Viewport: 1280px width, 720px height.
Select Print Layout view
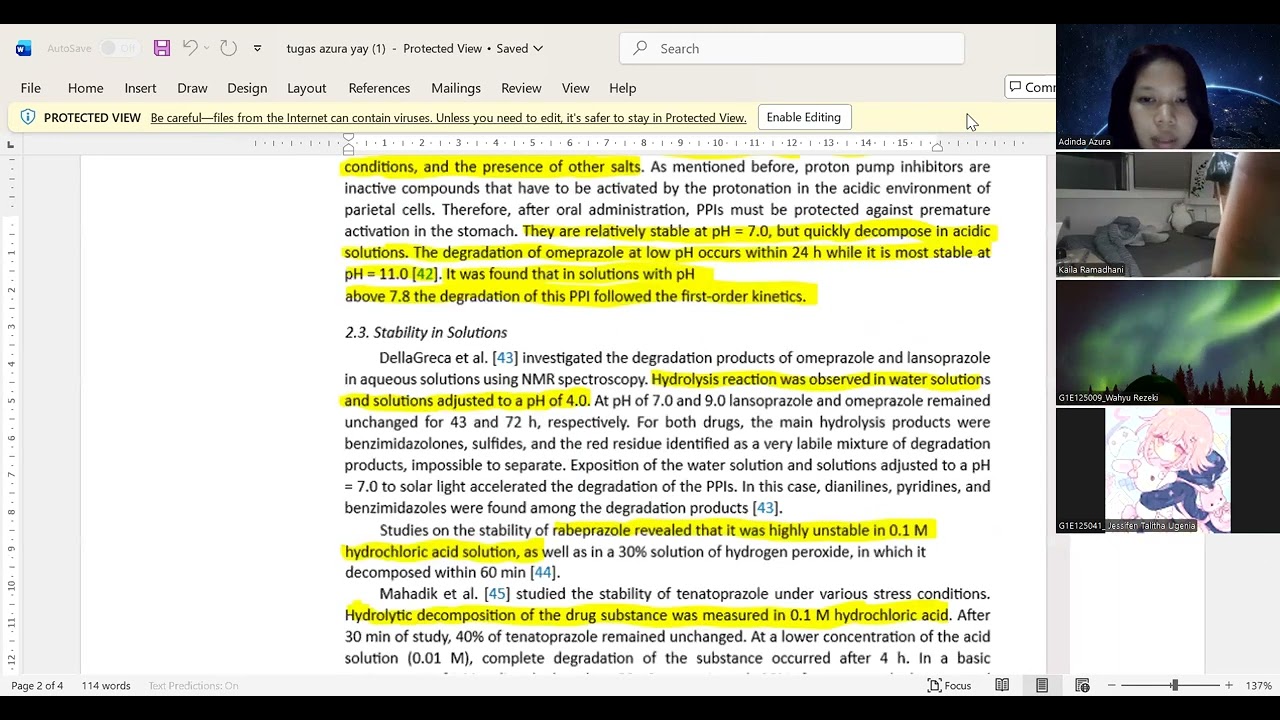(x=1042, y=685)
